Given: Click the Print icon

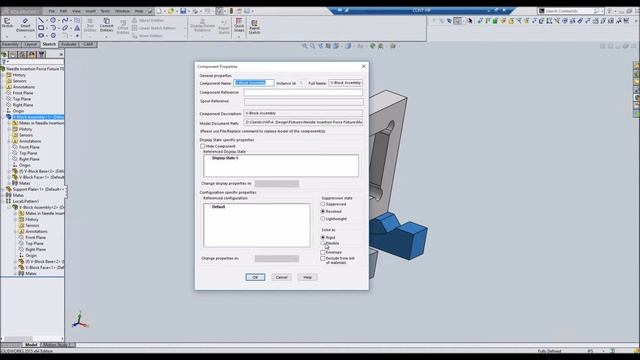Looking at the screenshot, I should [196, 11].
